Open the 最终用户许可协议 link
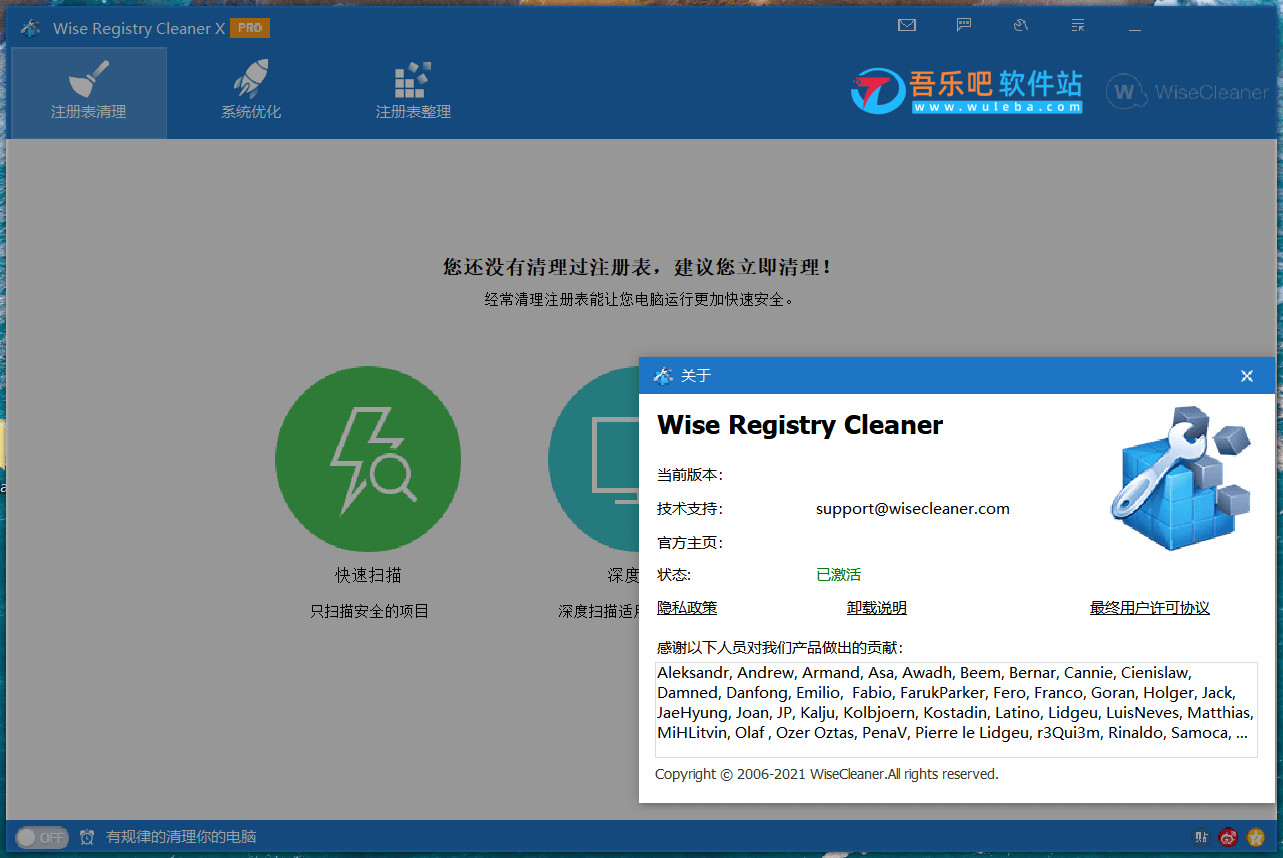Image resolution: width=1283 pixels, height=858 pixels. (x=1150, y=608)
